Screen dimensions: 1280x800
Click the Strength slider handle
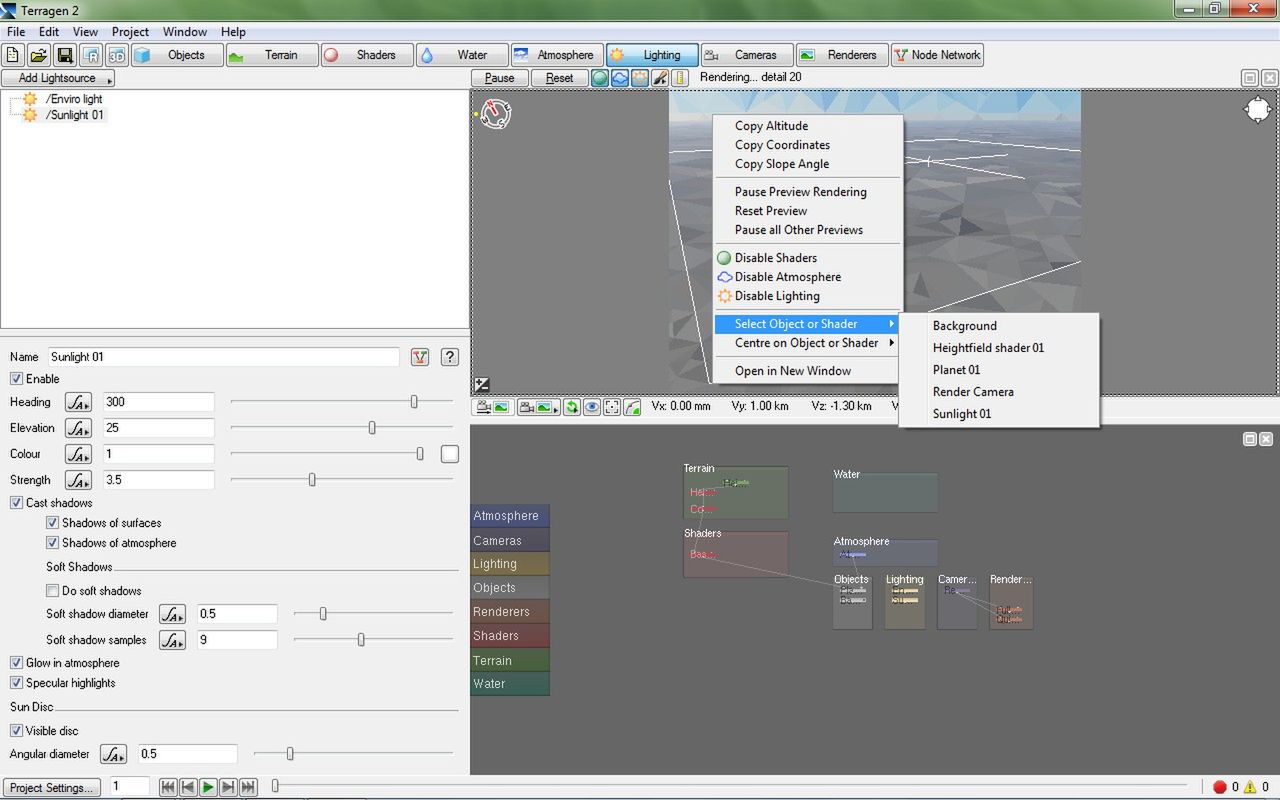(x=312, y=480)
